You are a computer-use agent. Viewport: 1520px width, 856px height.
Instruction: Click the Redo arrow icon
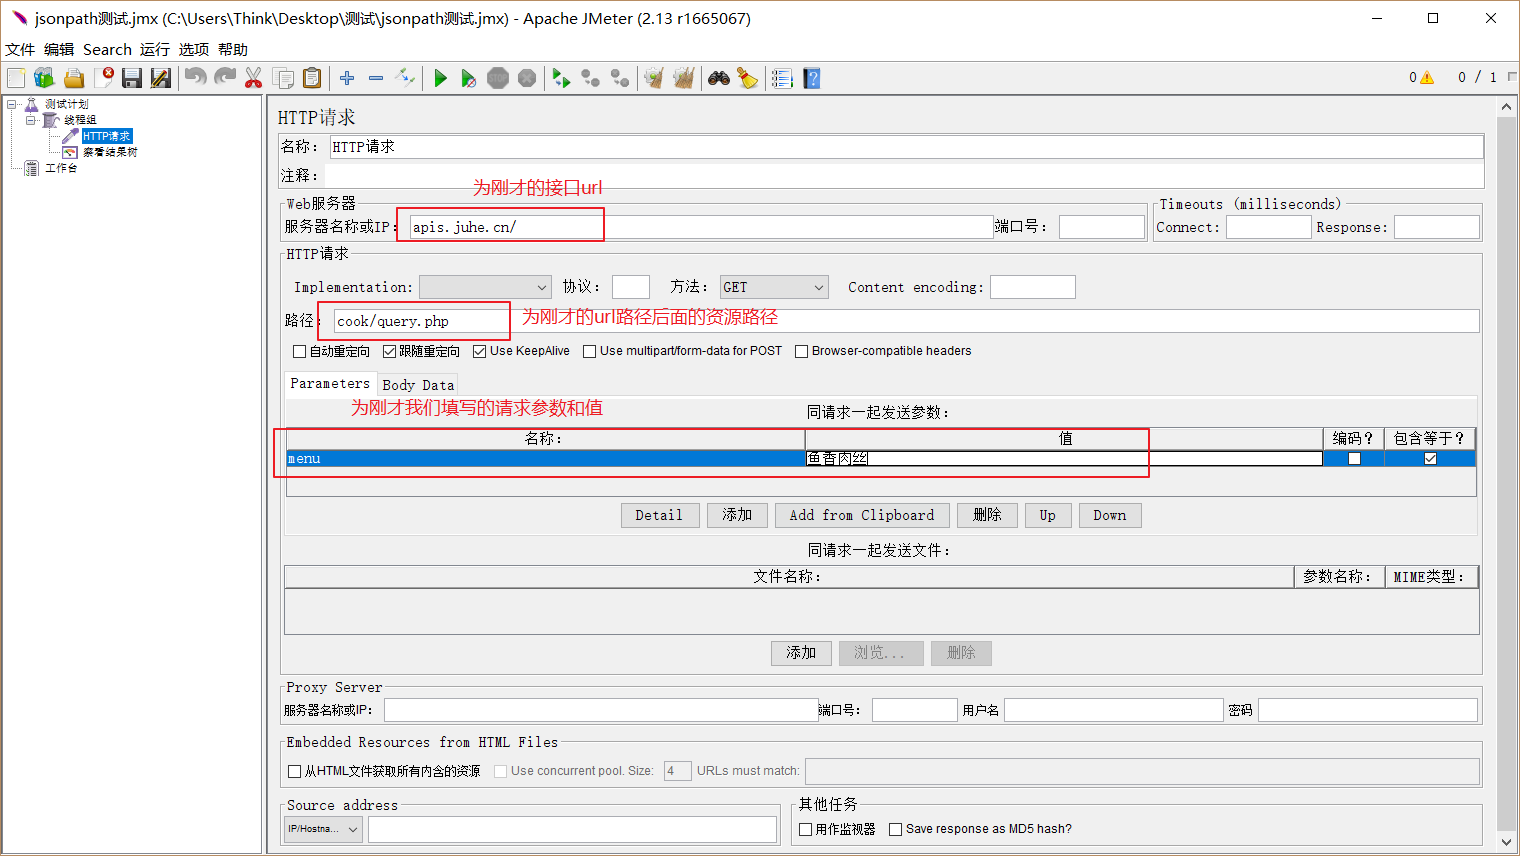225,78
